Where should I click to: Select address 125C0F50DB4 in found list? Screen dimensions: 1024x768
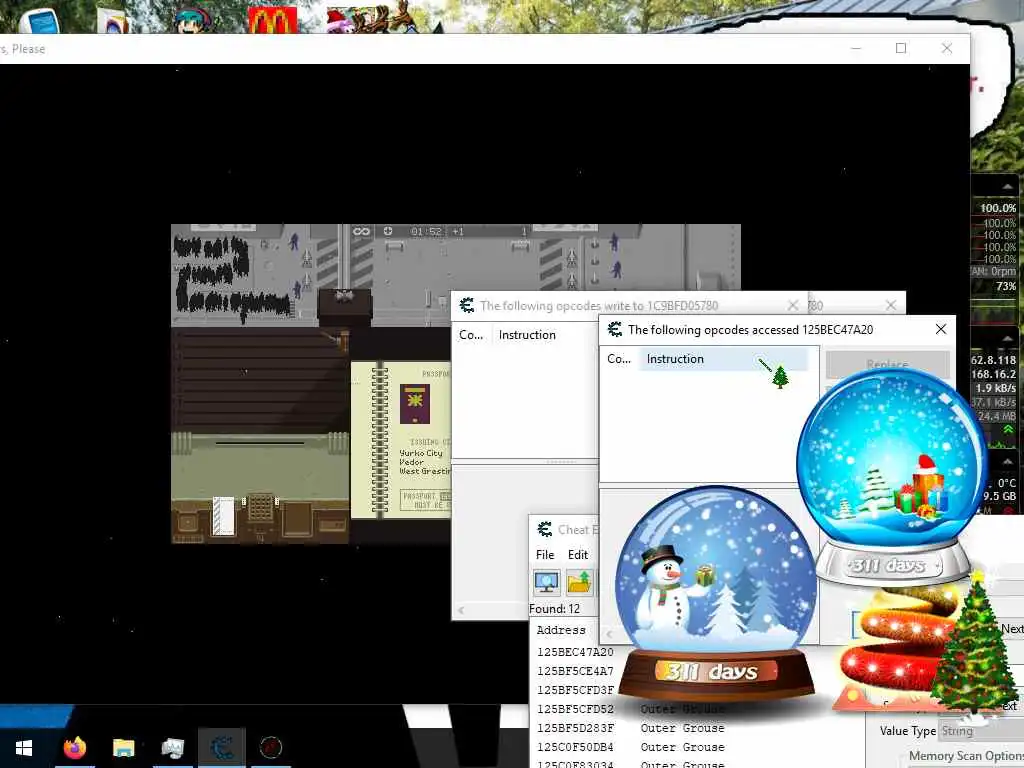click(x=575, y=746)
